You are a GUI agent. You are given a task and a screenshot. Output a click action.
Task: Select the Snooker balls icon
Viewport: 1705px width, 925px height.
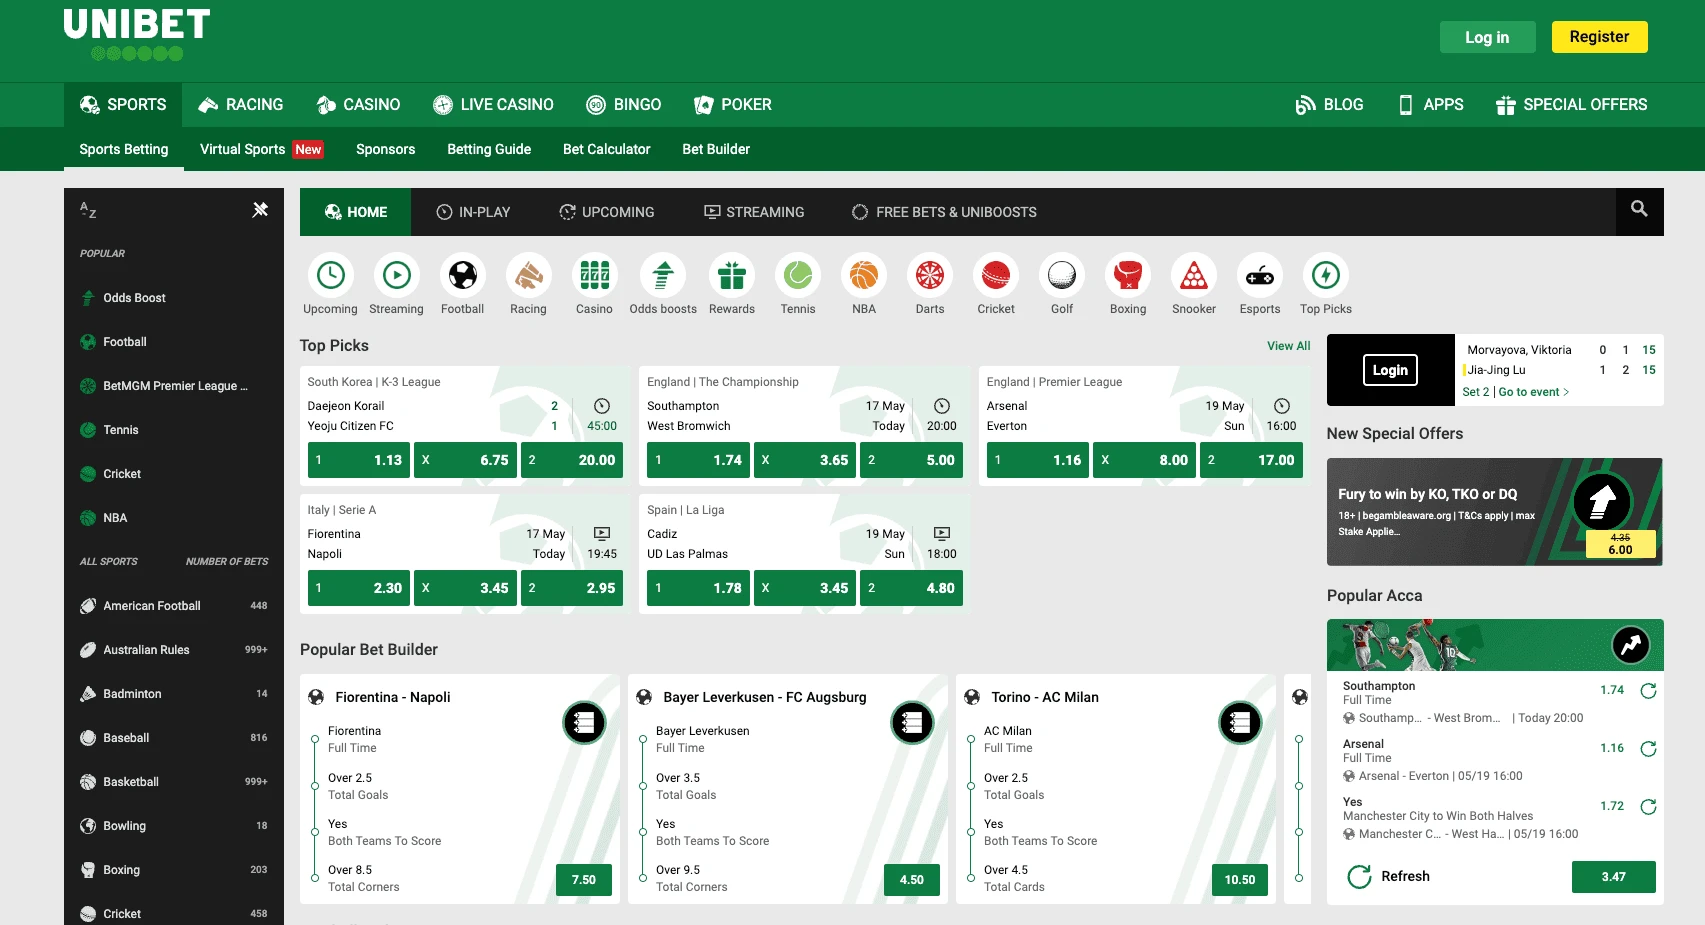pyautogui.click(x=1194, y=275)
